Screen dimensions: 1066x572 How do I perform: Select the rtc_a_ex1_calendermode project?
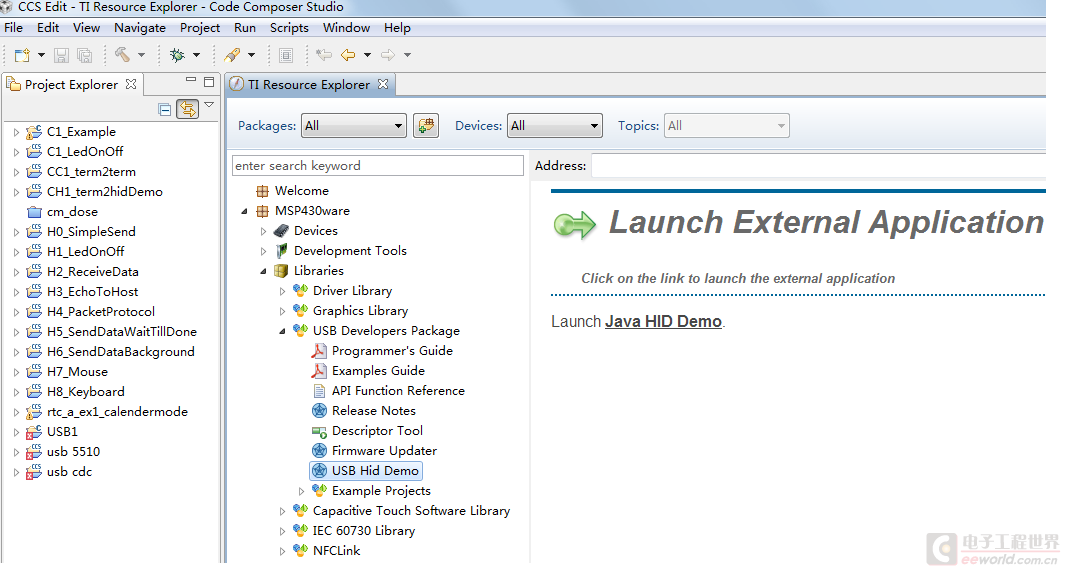pyautogui.click(x=117, y=412)
